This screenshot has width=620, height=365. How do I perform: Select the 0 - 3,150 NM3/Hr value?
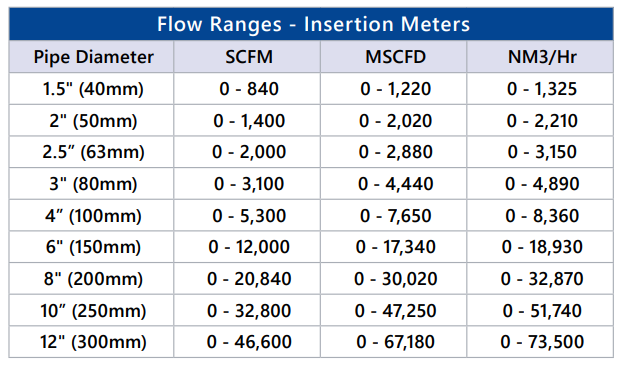pyautogui.click(x=542, y=152)
